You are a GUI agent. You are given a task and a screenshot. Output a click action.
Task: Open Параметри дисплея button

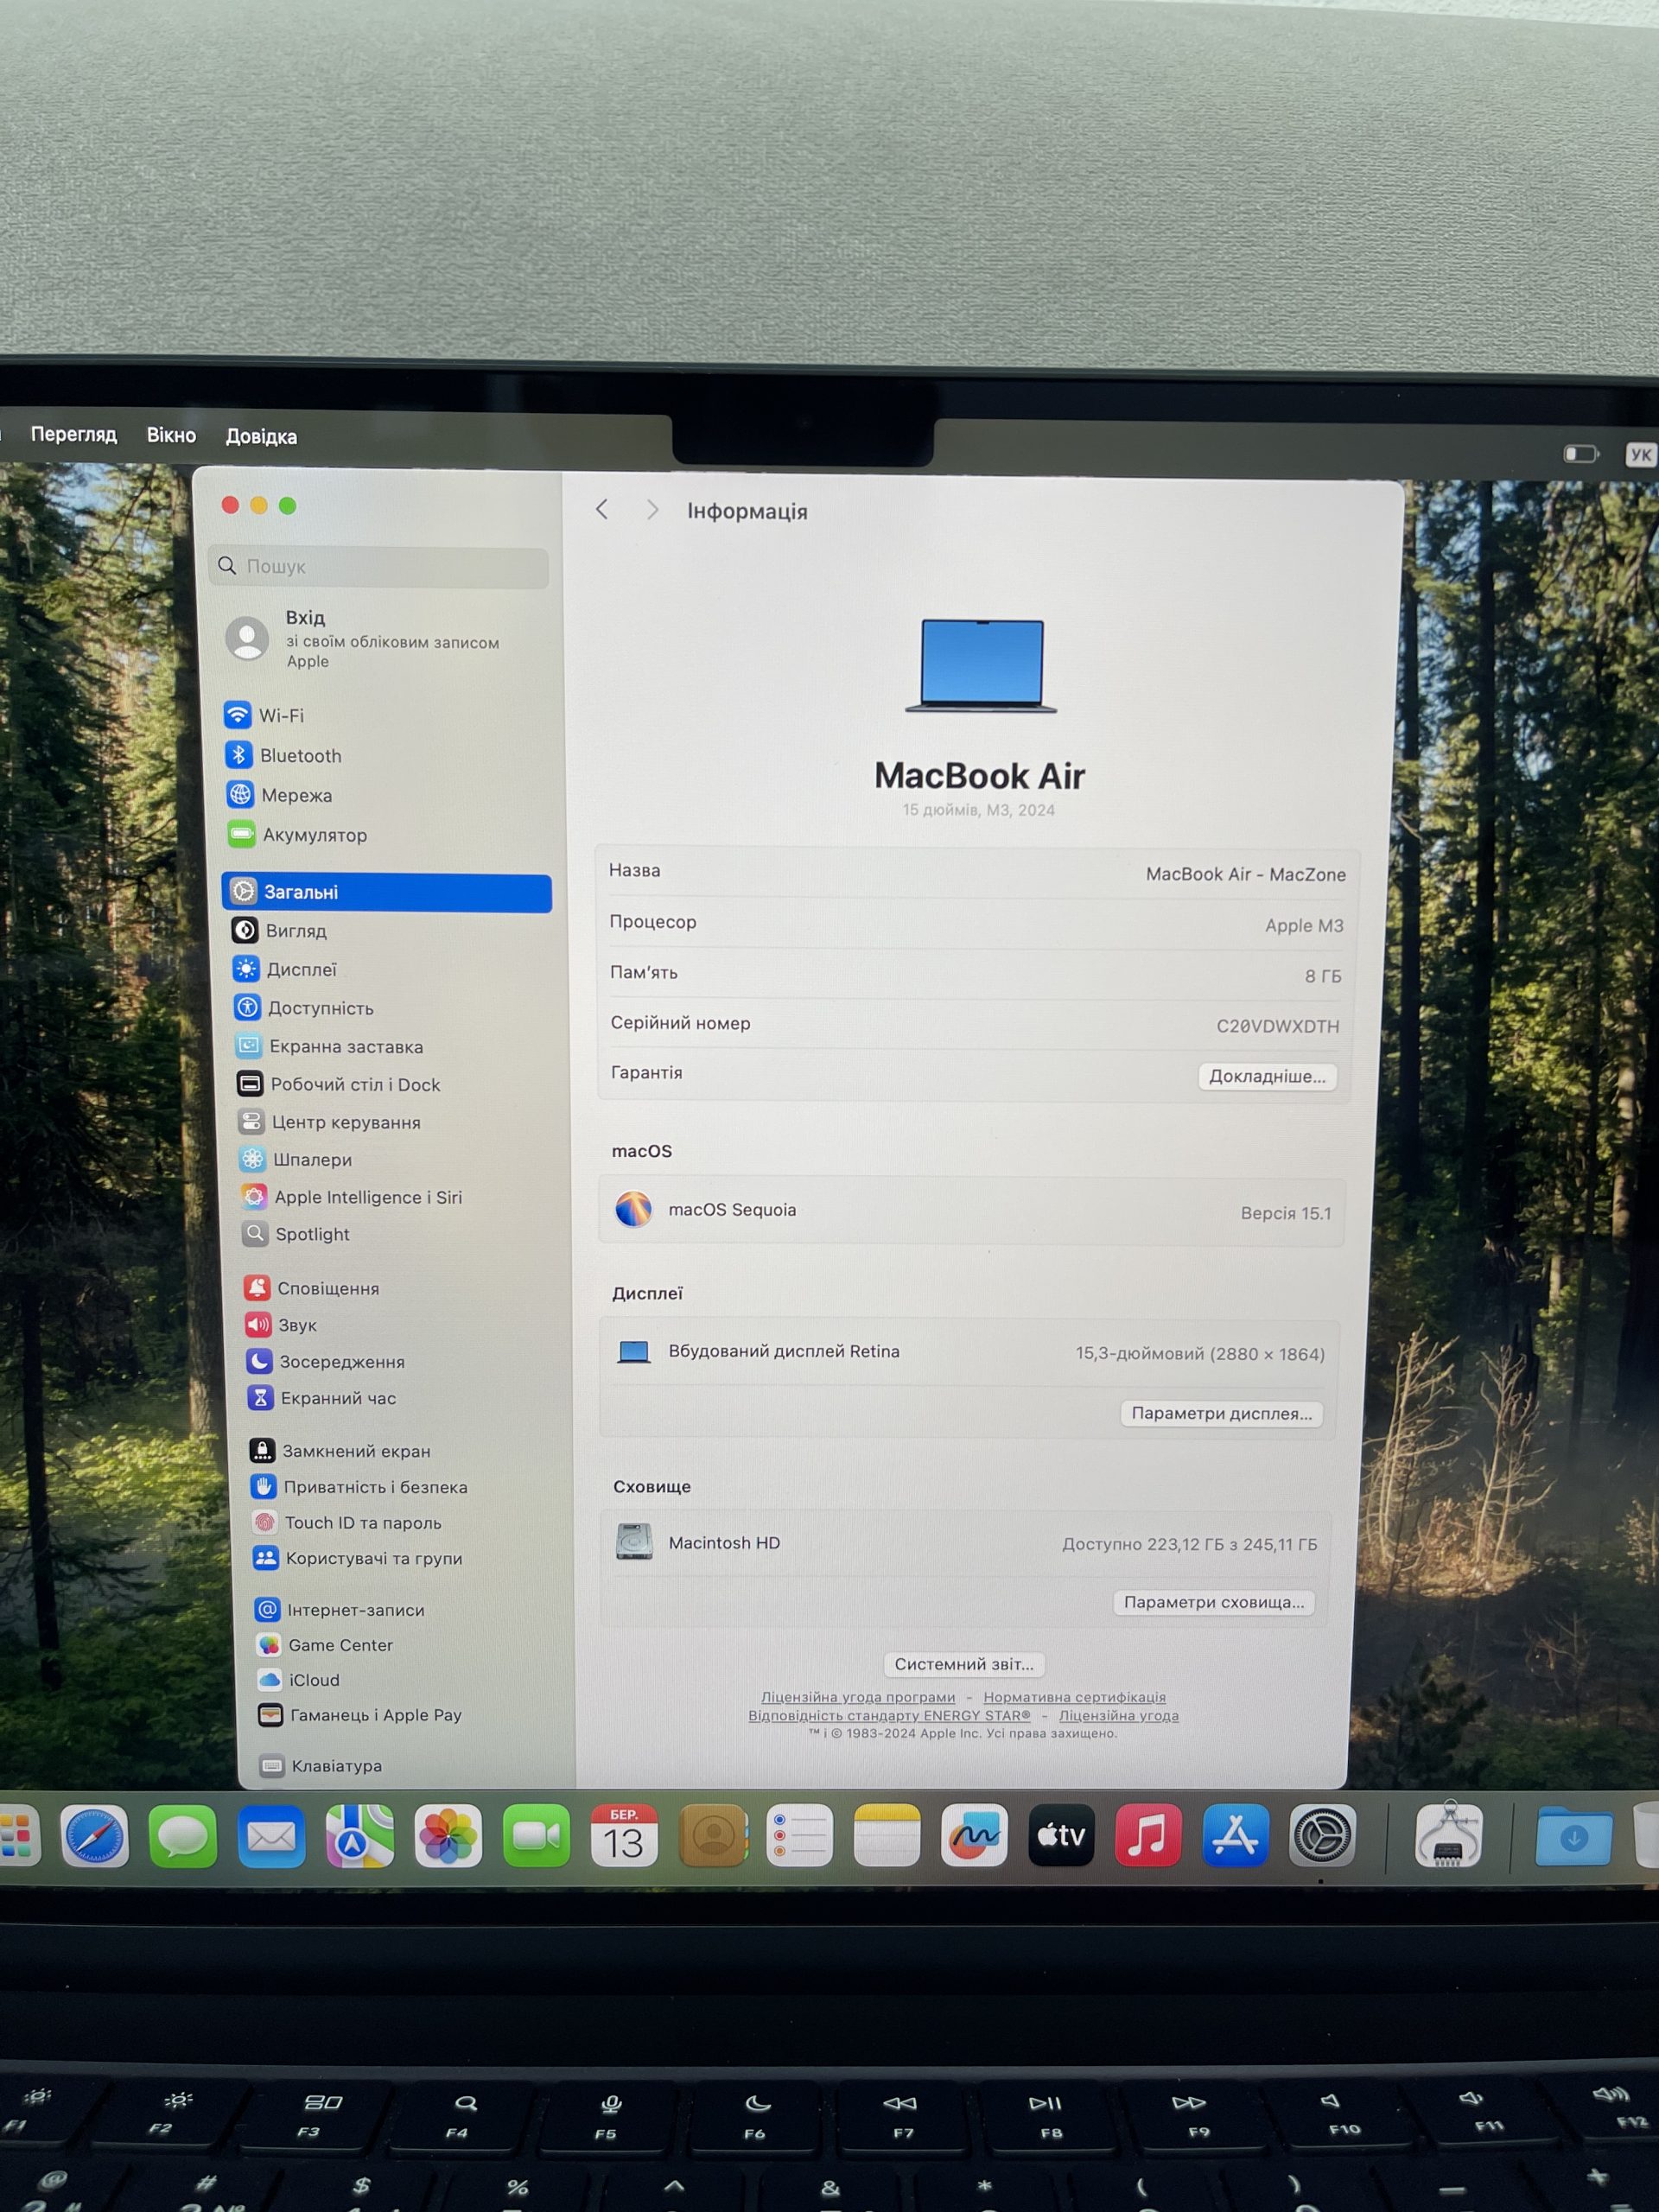[x=1221, y=1413]
